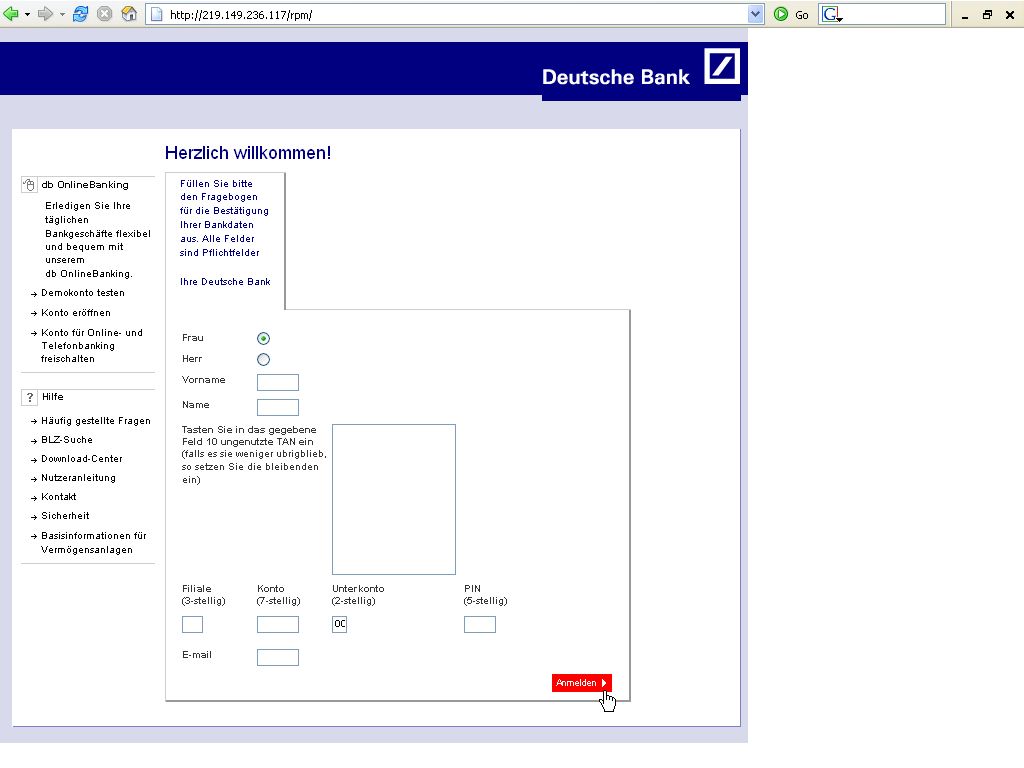Viewport: 1024px width, 768px height.
Task: Click the browser Forward arrow icon
Action: 45,14
